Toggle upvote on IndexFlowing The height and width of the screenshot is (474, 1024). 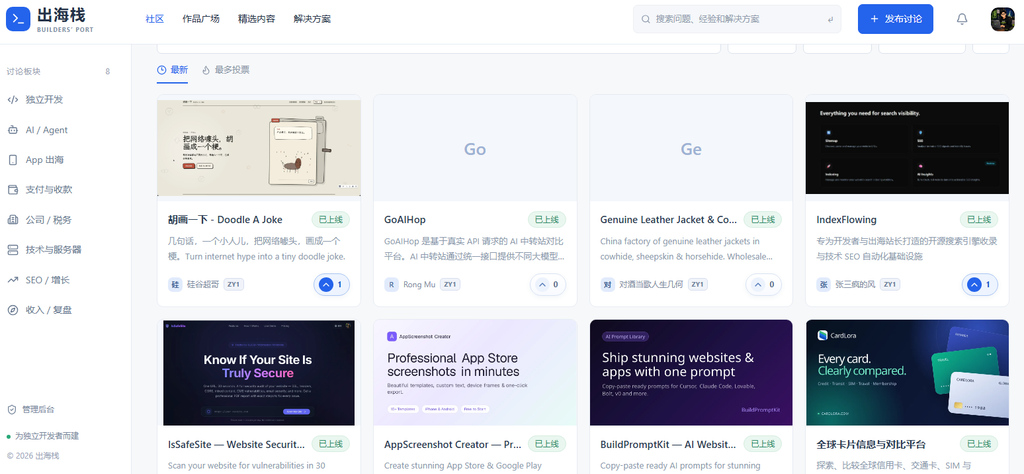(x=980, y=285)
